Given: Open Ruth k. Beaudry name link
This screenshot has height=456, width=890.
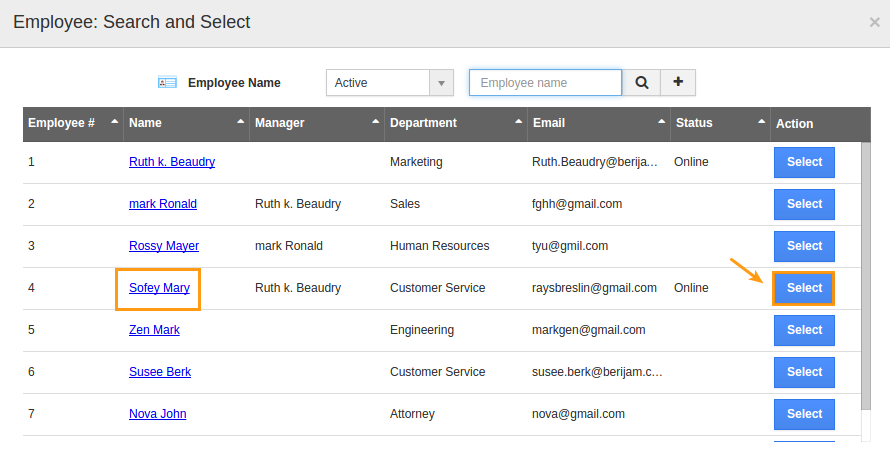Looking at the screenshot, I should click(172, 162).
